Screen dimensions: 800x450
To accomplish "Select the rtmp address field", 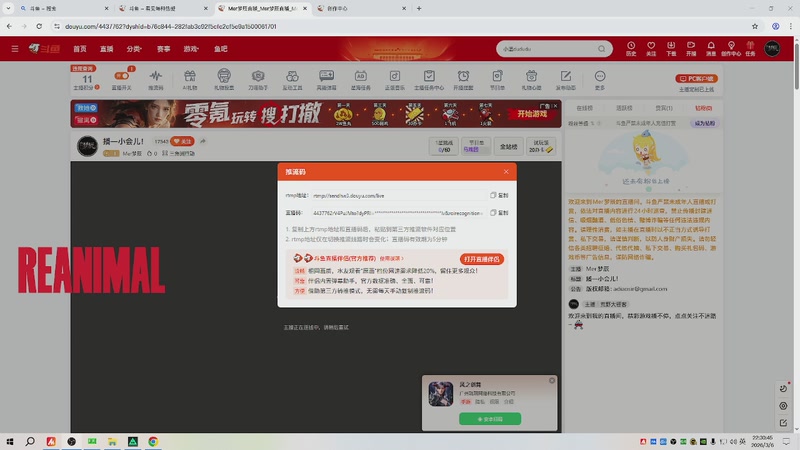I will pos(398,195).
